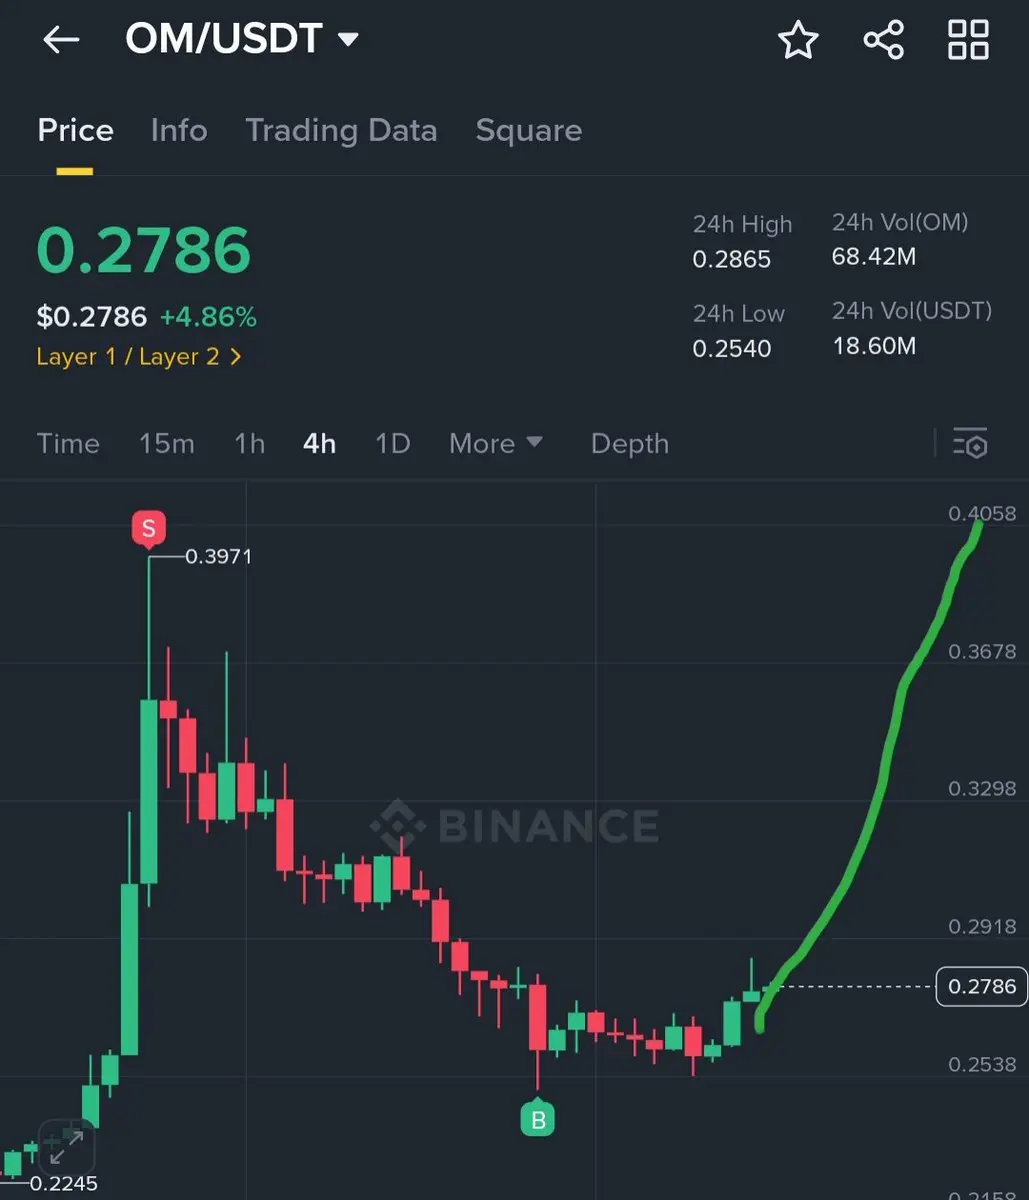Switch to the Info tab

[x=179, y=130]
